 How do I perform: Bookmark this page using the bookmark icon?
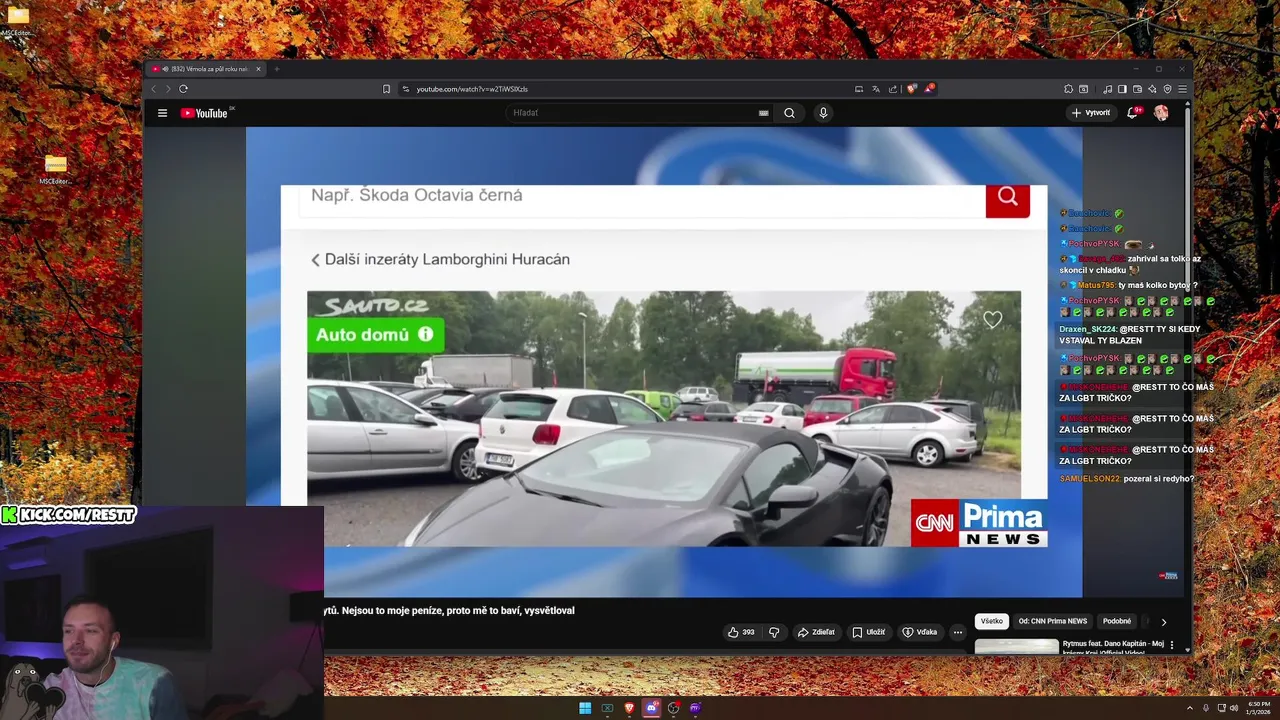386,89
